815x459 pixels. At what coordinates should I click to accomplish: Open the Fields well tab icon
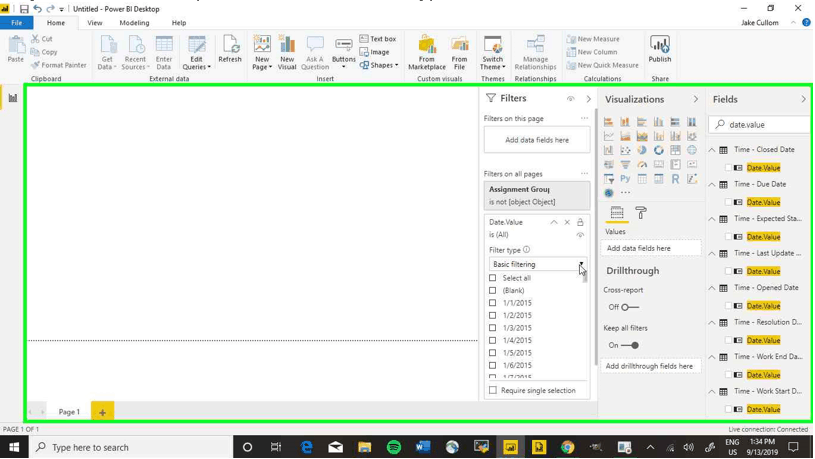pos(617,213)
